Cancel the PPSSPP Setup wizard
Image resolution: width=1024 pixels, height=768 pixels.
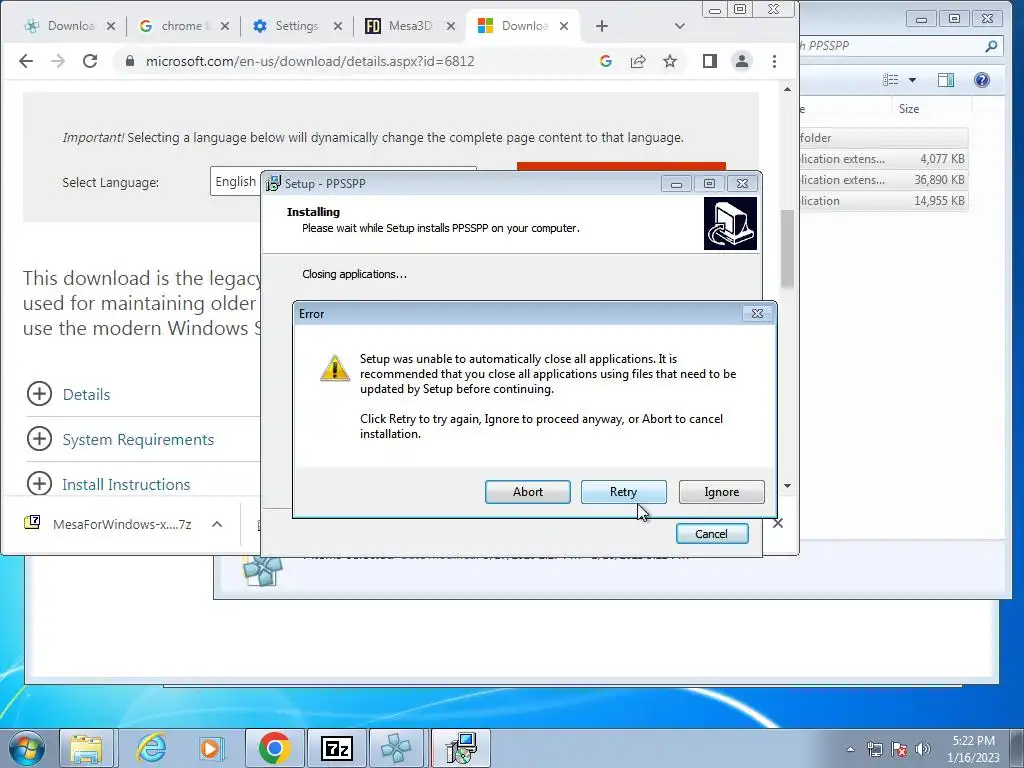pyautogui.click(x=712, y=534)
